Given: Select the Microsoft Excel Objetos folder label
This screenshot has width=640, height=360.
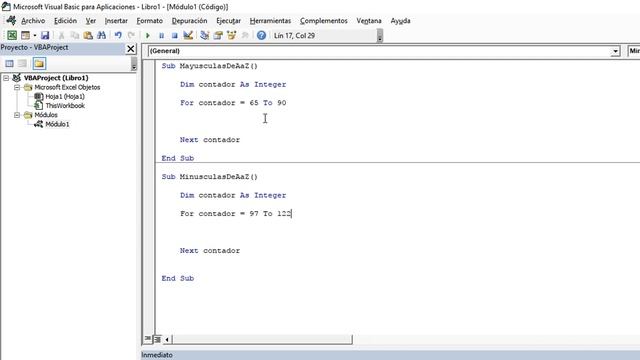Looking at the screenshot, I should [67, 87].
